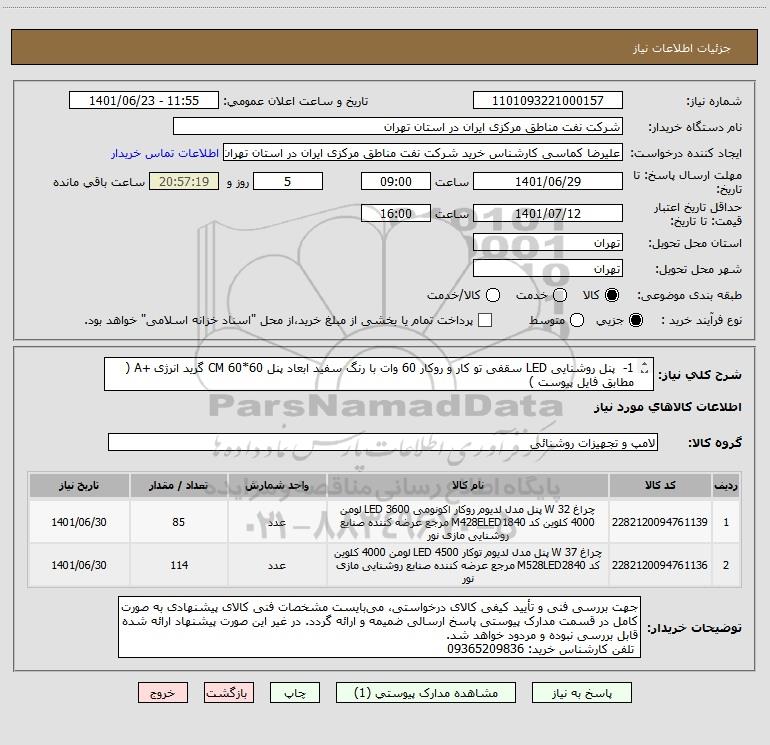
Task: Click quantity 85 in row 1
Action: point(179,522)
